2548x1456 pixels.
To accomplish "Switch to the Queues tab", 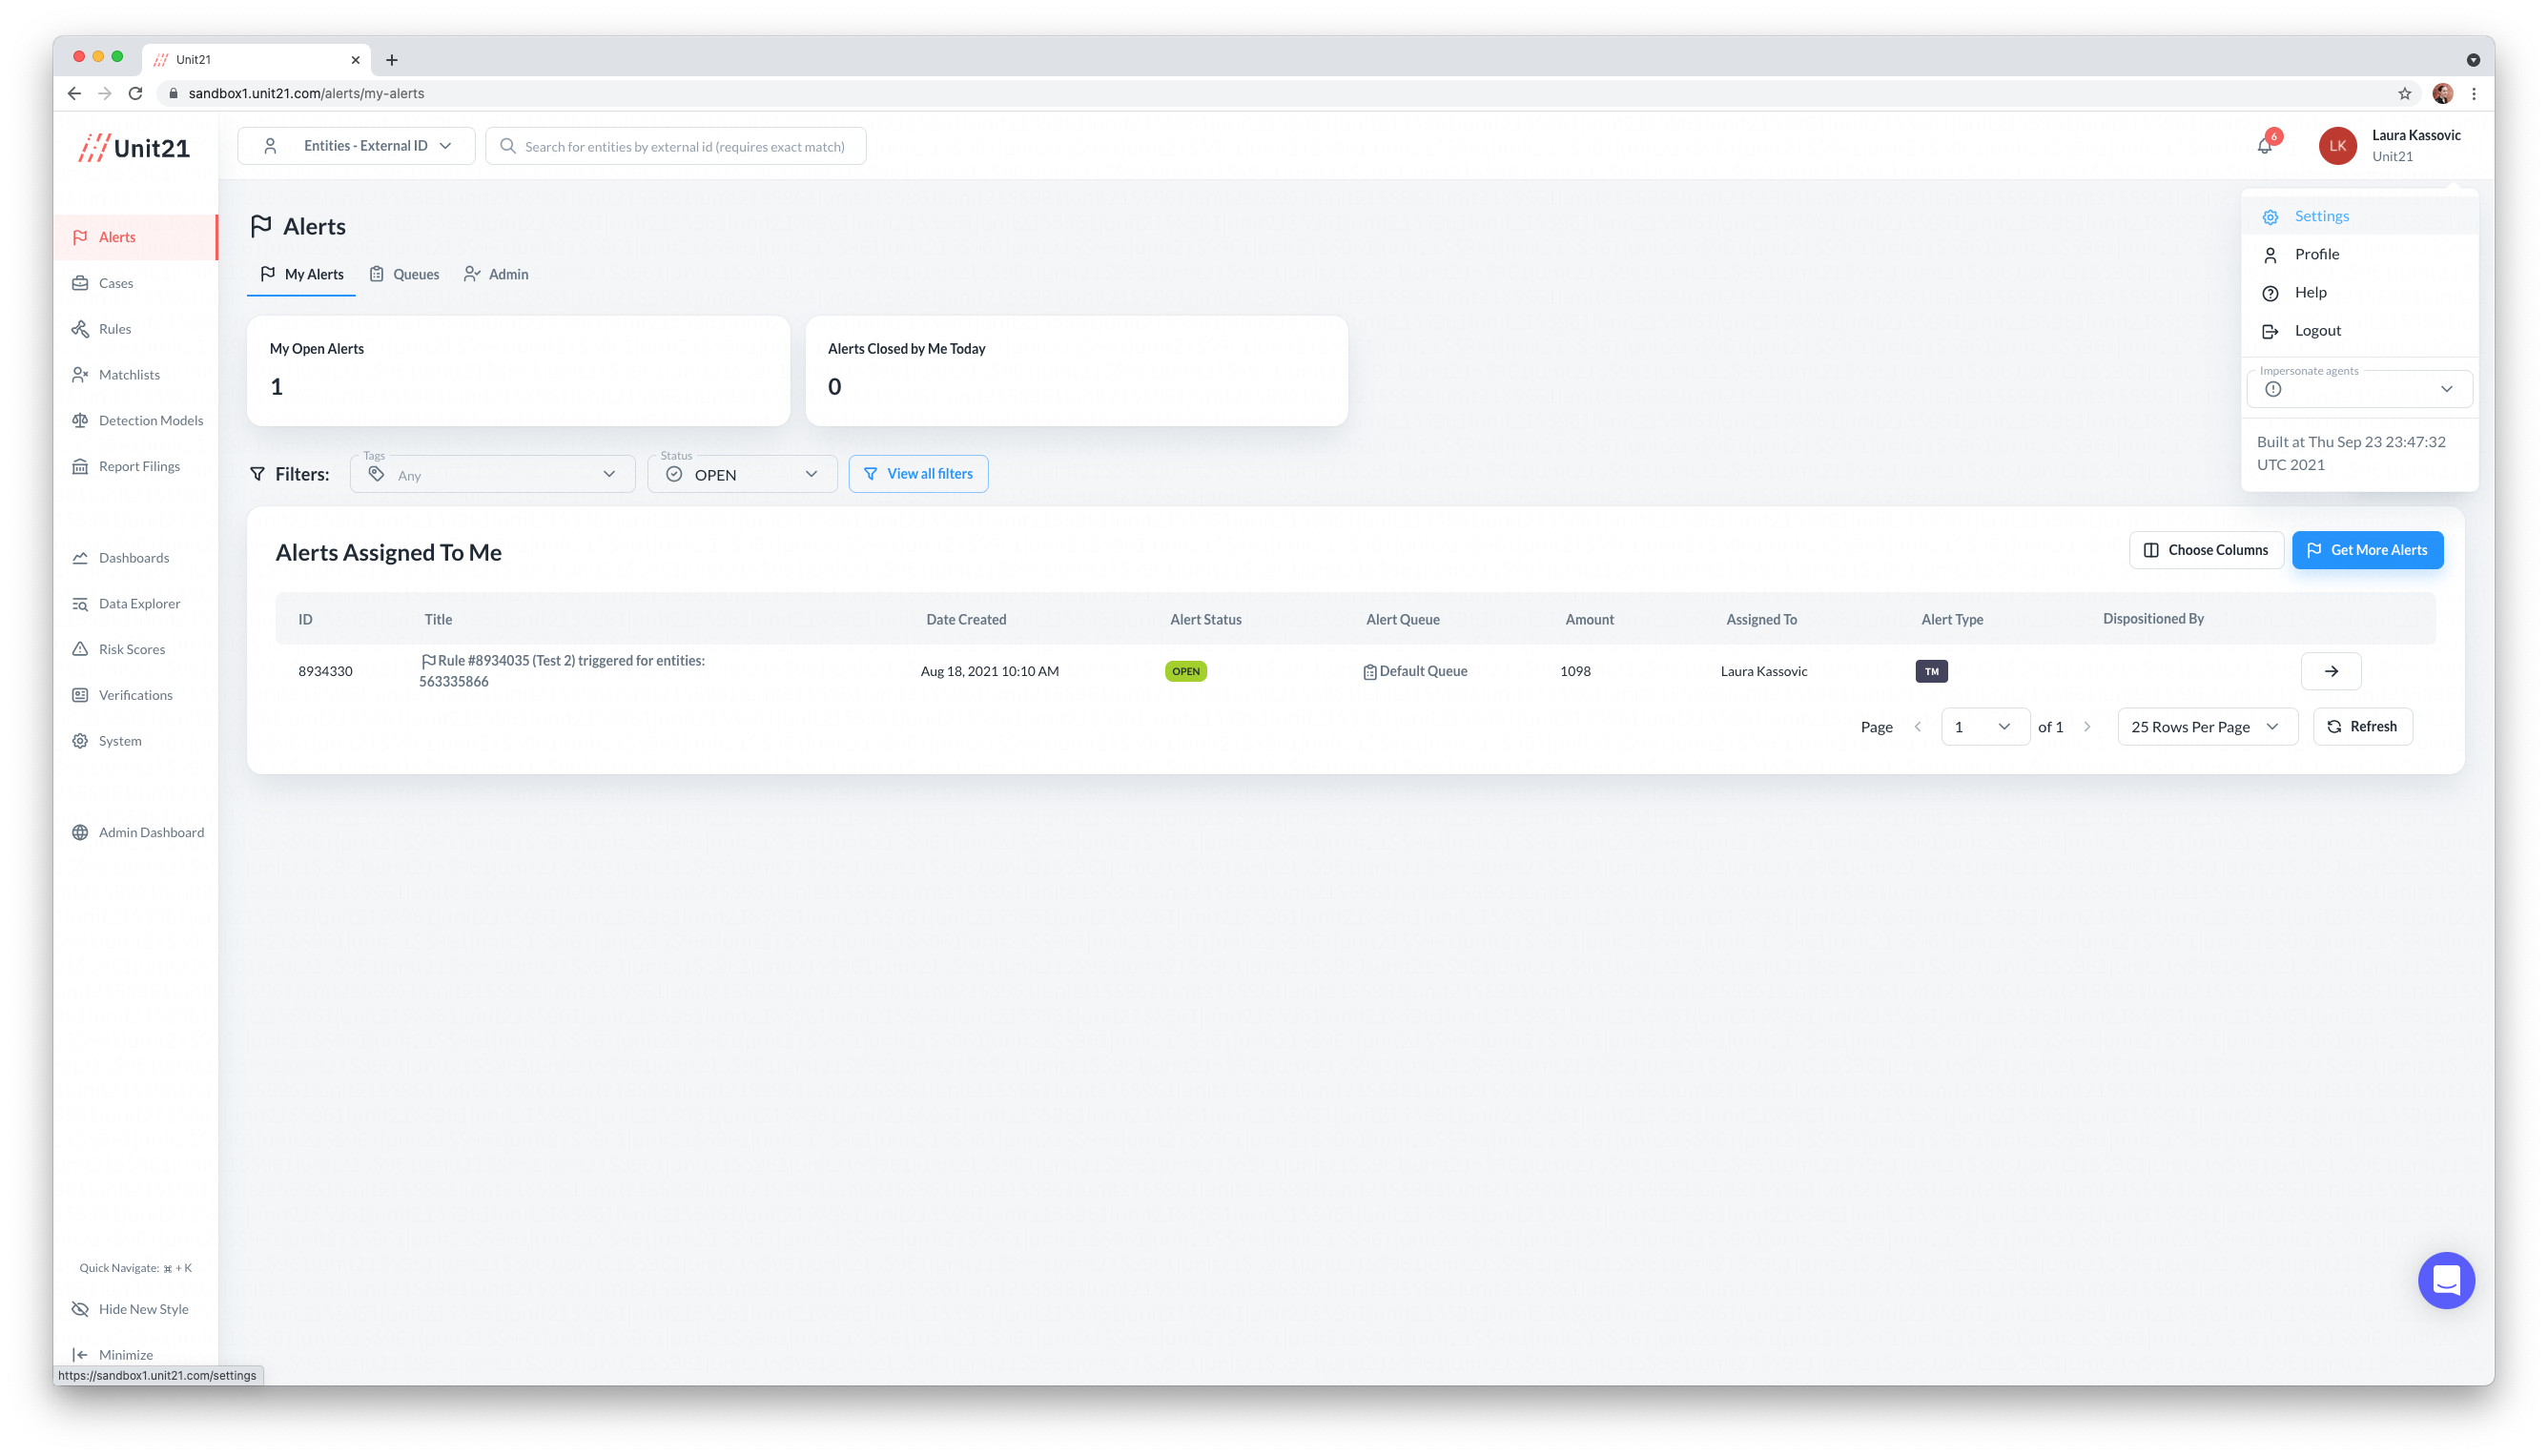I will (405, 274).
